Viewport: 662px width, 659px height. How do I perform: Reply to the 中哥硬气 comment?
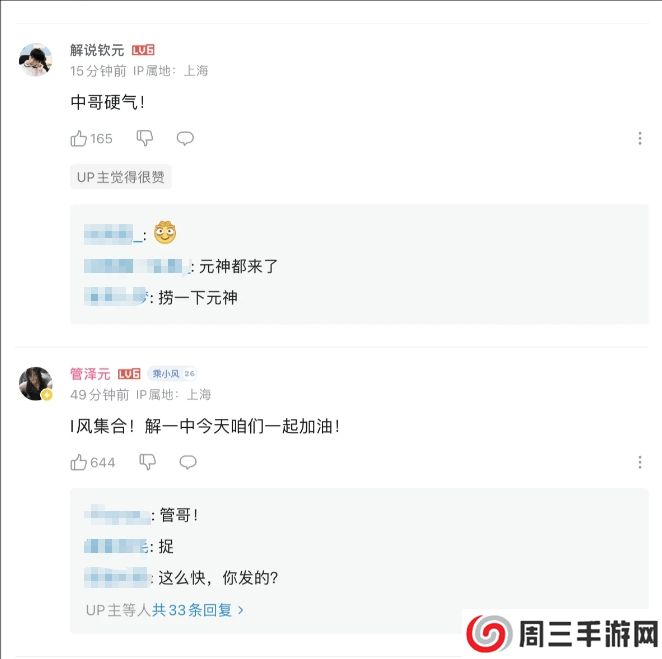pos(185,138)
